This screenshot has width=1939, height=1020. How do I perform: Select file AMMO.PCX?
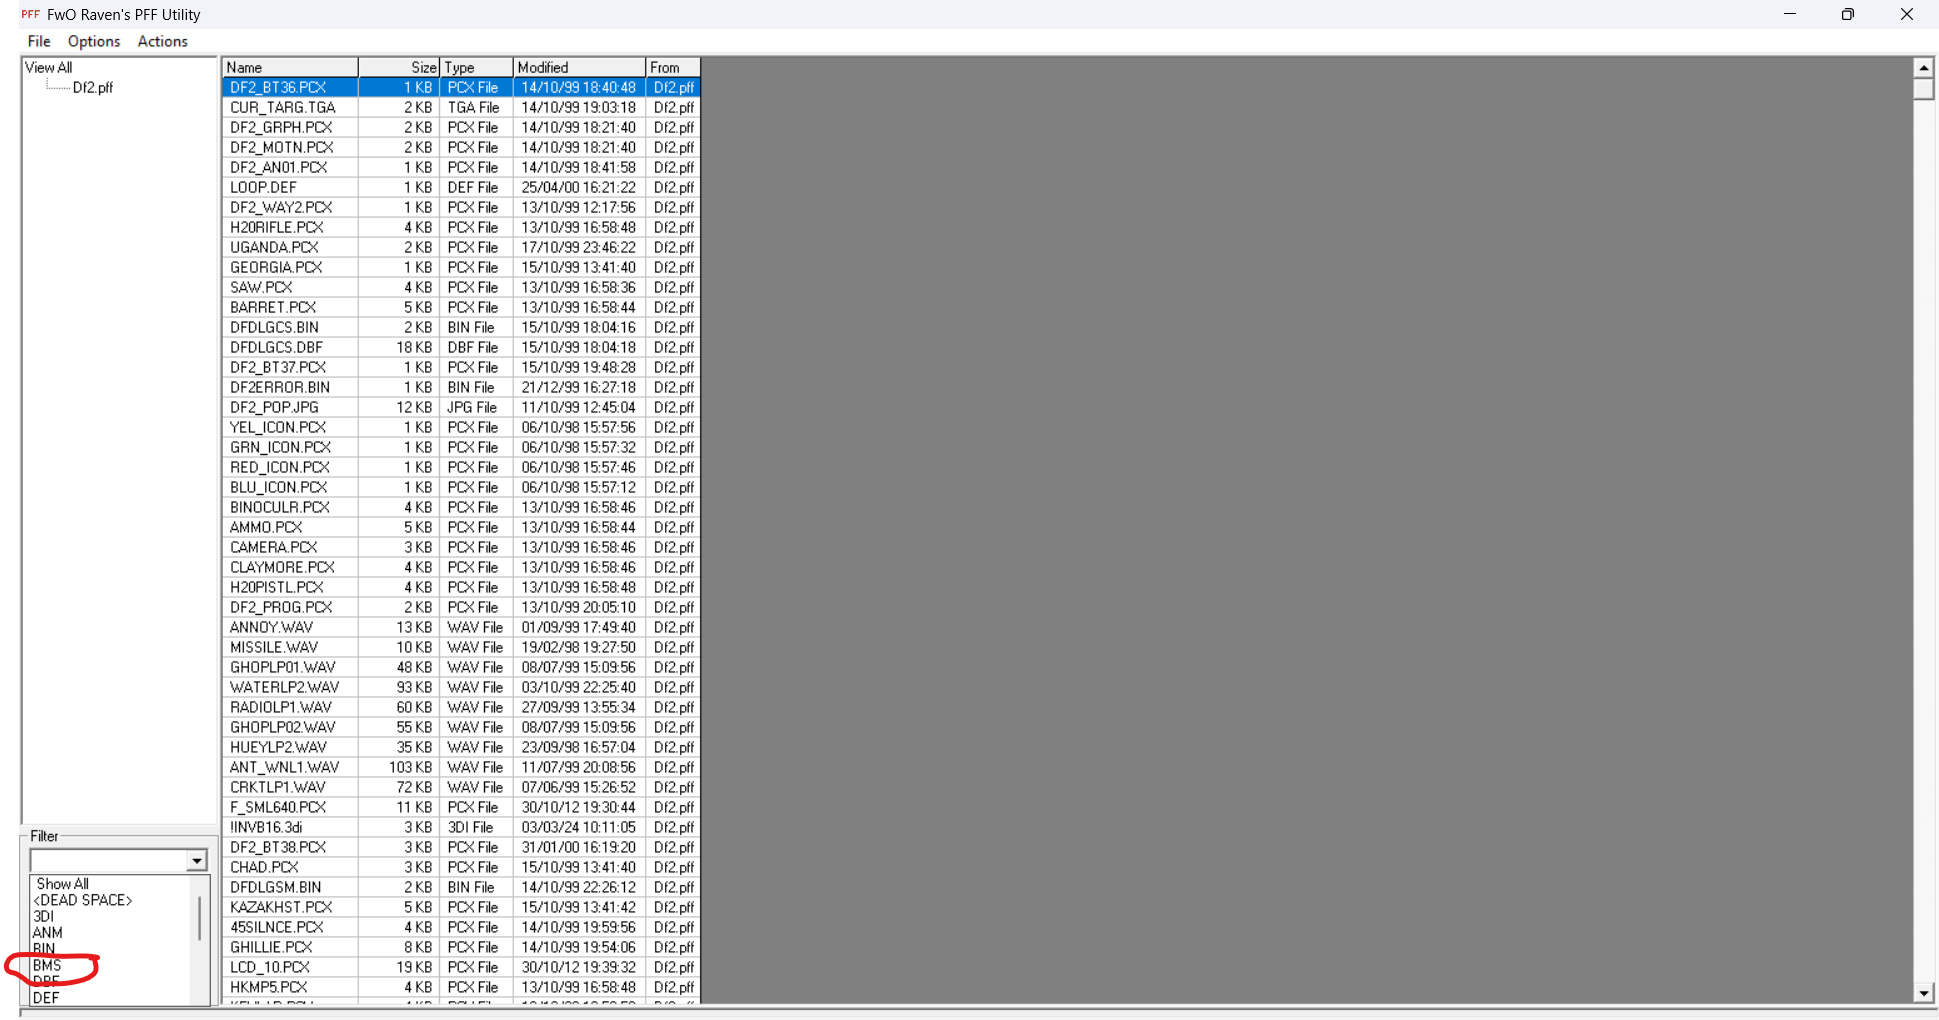[266, 527]
